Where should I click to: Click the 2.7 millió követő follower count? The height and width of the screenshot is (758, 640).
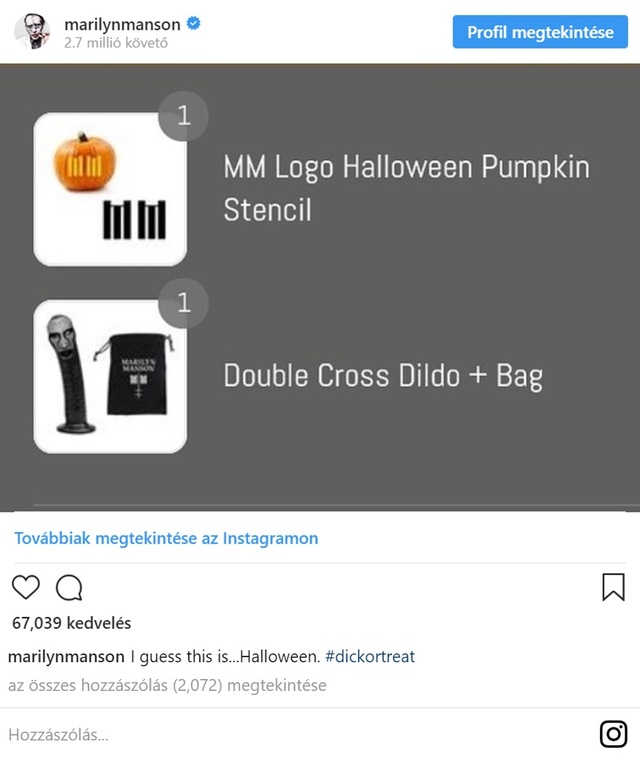pyautogui.click(x=116, y=43)
